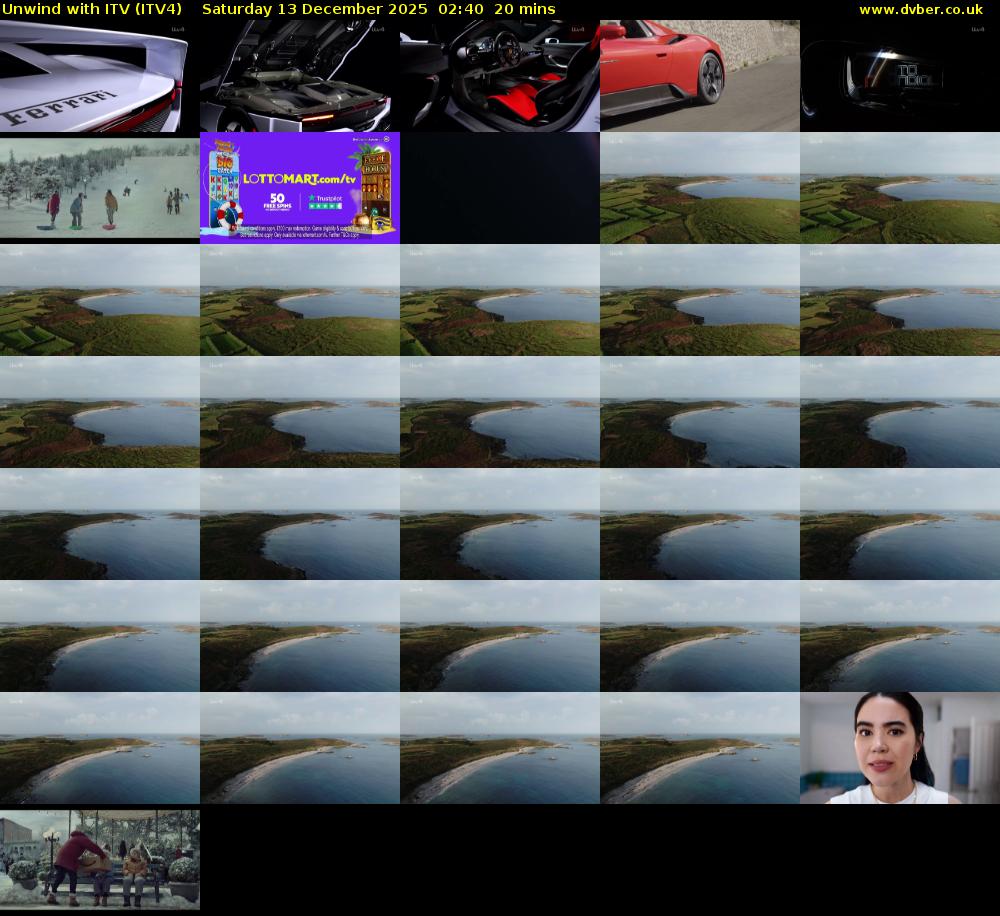
Task: Click the 'Unwind with ITV (ITV4)' title
Action: pos(91,9)
